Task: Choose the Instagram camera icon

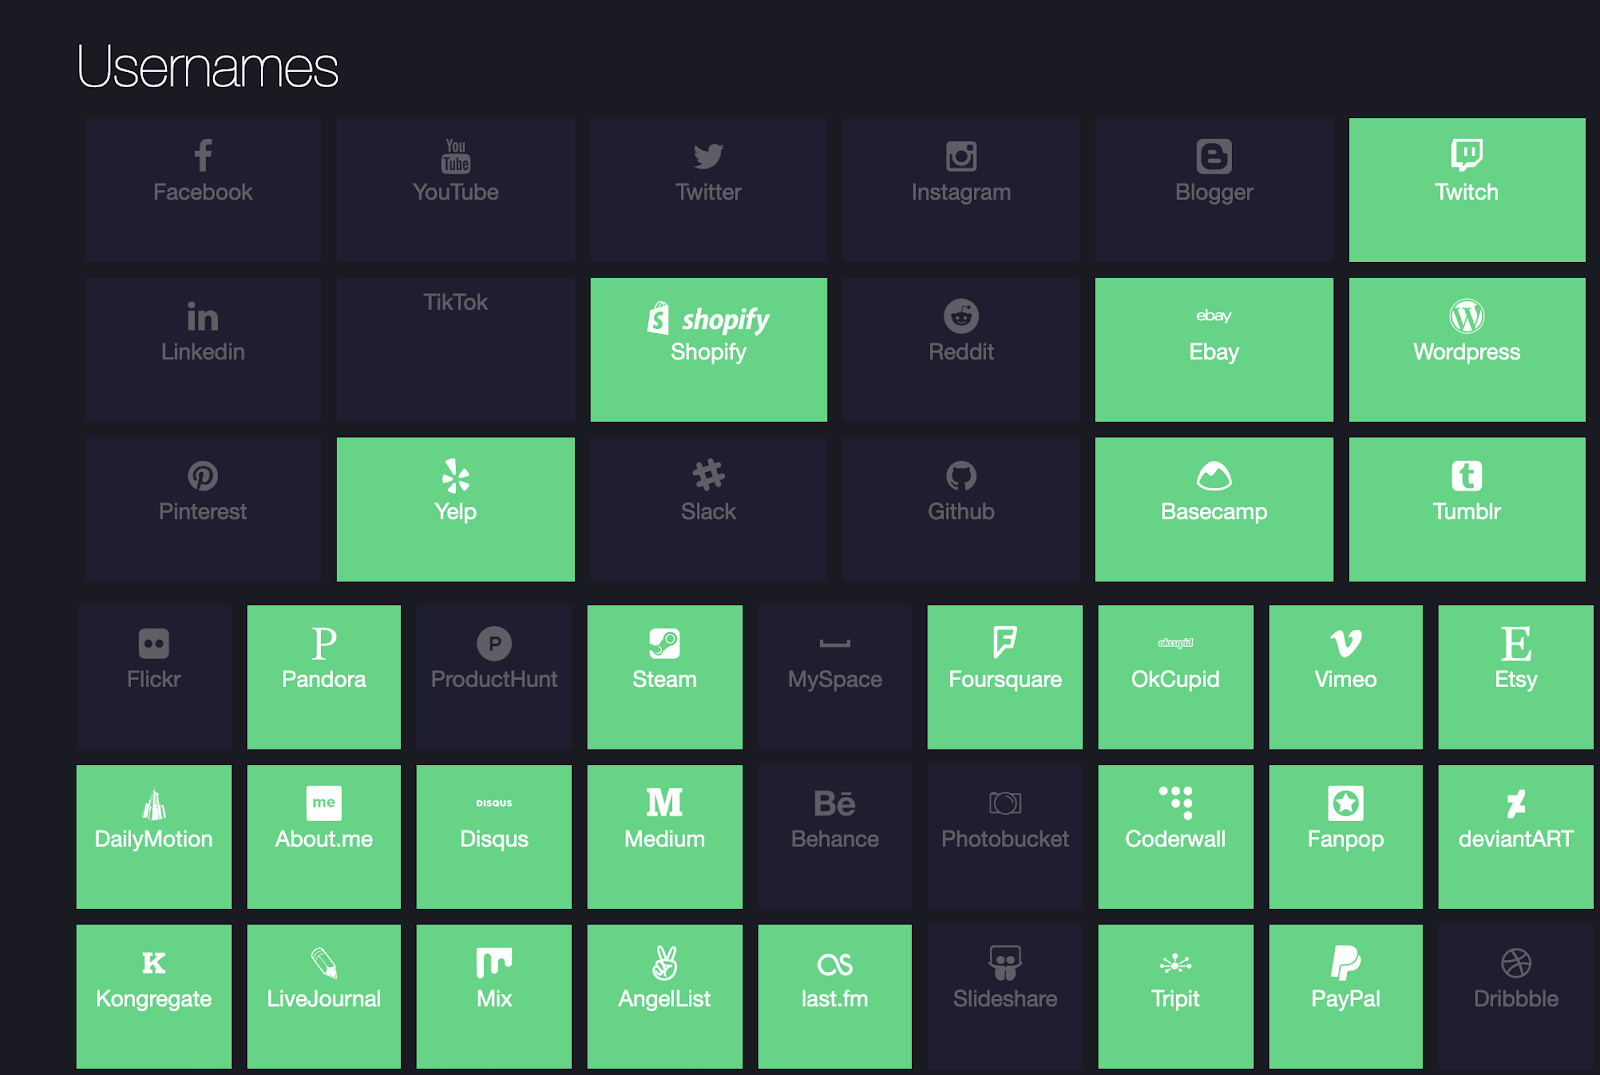Action: point(961,156)
